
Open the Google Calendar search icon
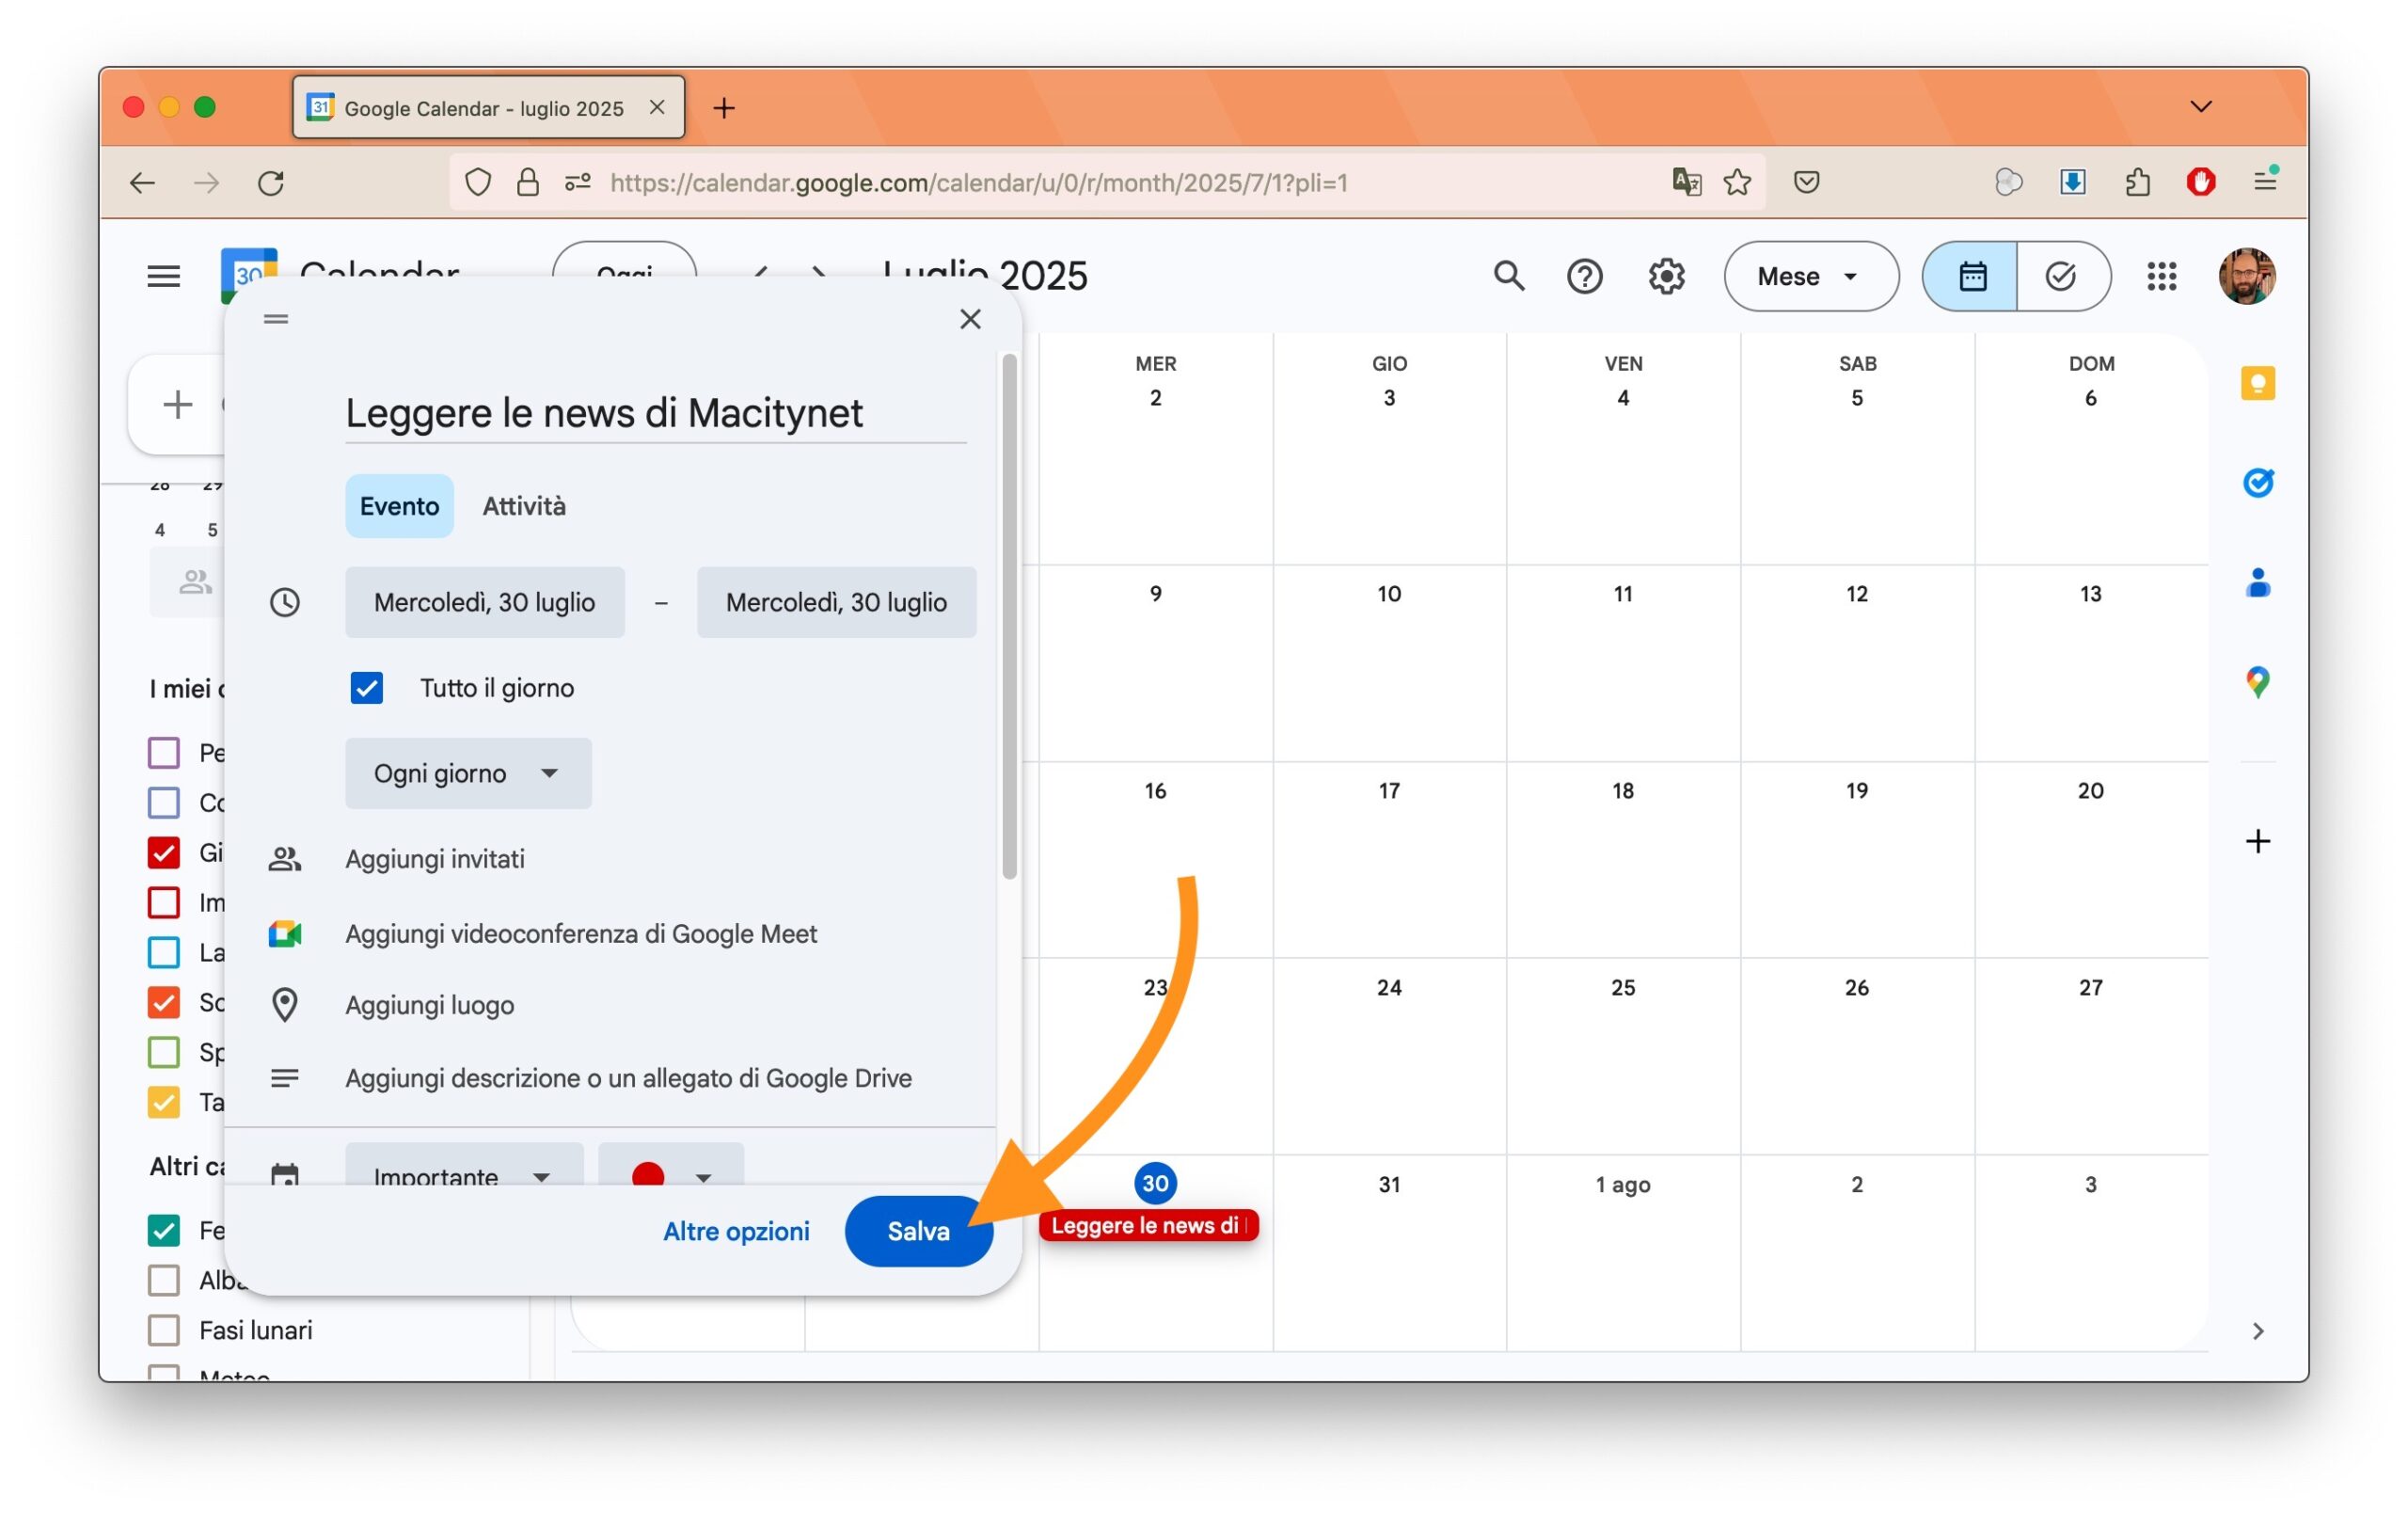pos(1508,276)
